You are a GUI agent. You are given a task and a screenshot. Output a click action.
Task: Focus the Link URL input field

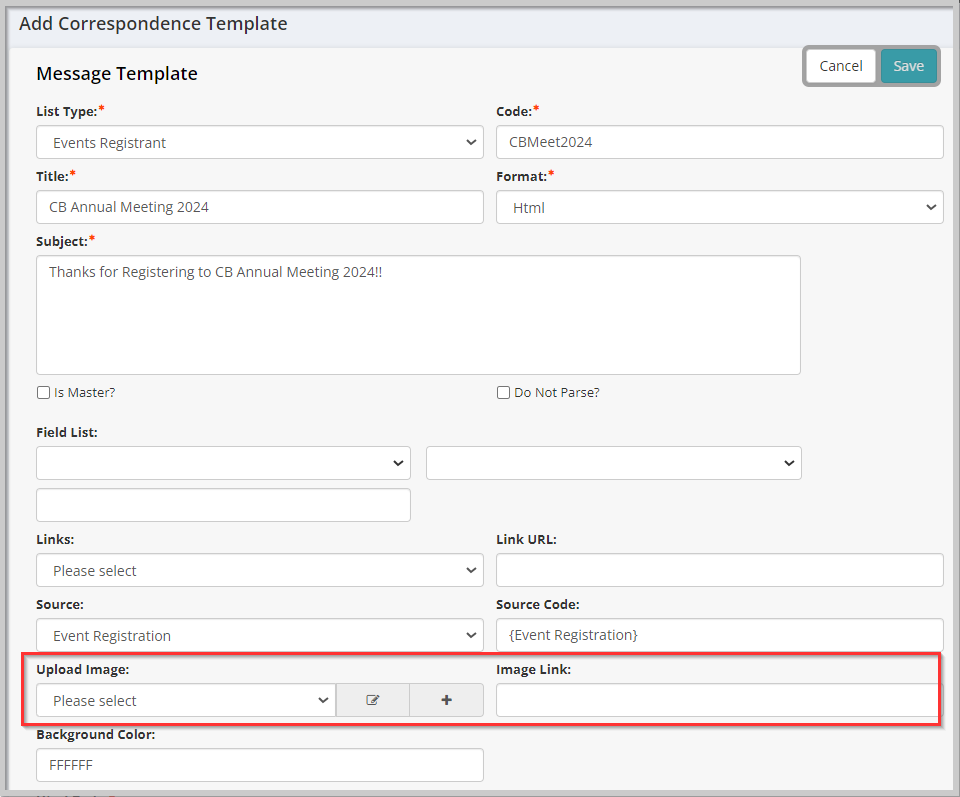point(719,570)
